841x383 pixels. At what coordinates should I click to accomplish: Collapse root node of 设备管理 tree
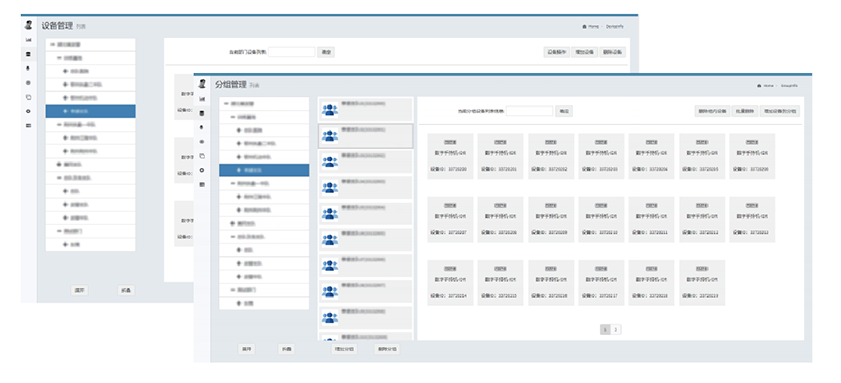point(53,45)
